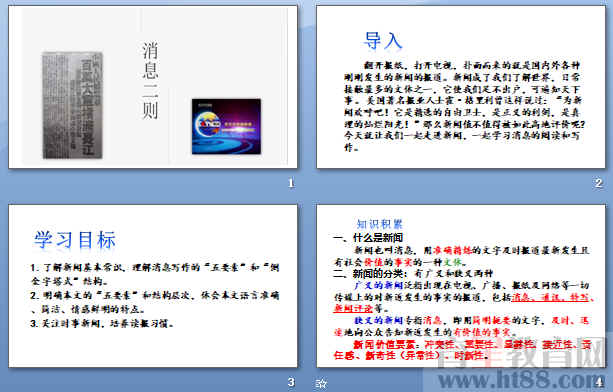This screenshot has width=613, height=392.
Task: Click slide number 3 label
Action: [291, 382]
